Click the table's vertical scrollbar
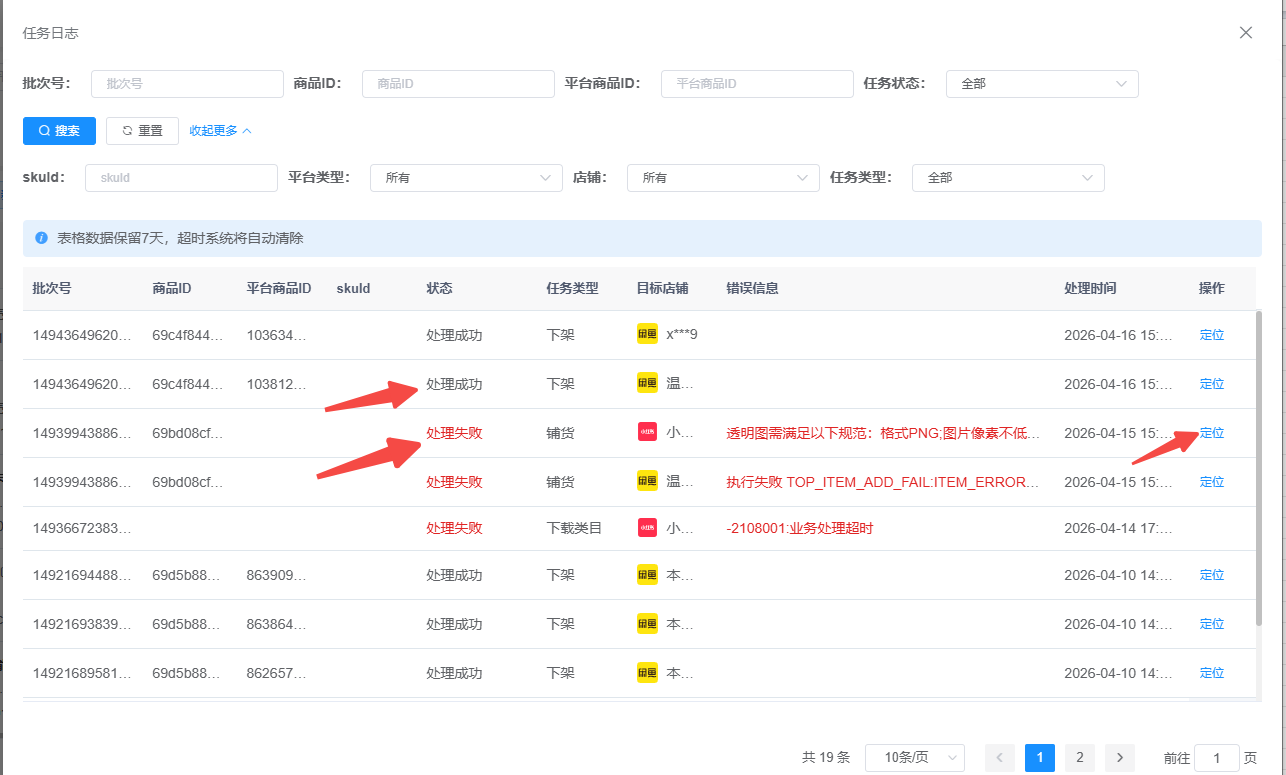This screenshot has height=775, width=1286. point(1258,470)
